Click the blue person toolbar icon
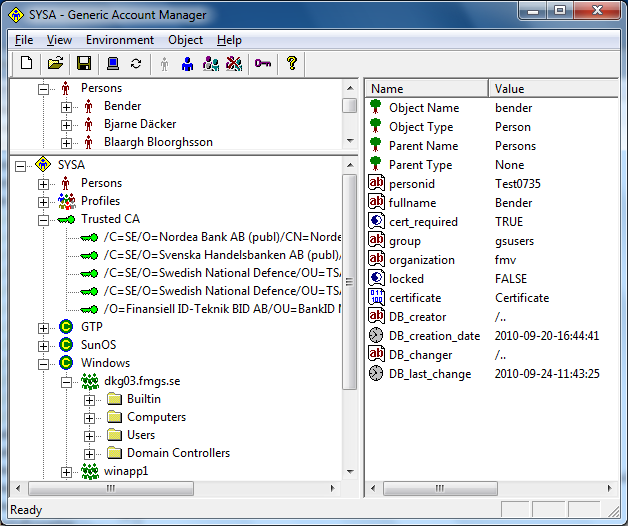The height and width of the screenshot is (526, 628). click(x=188, y=64)
